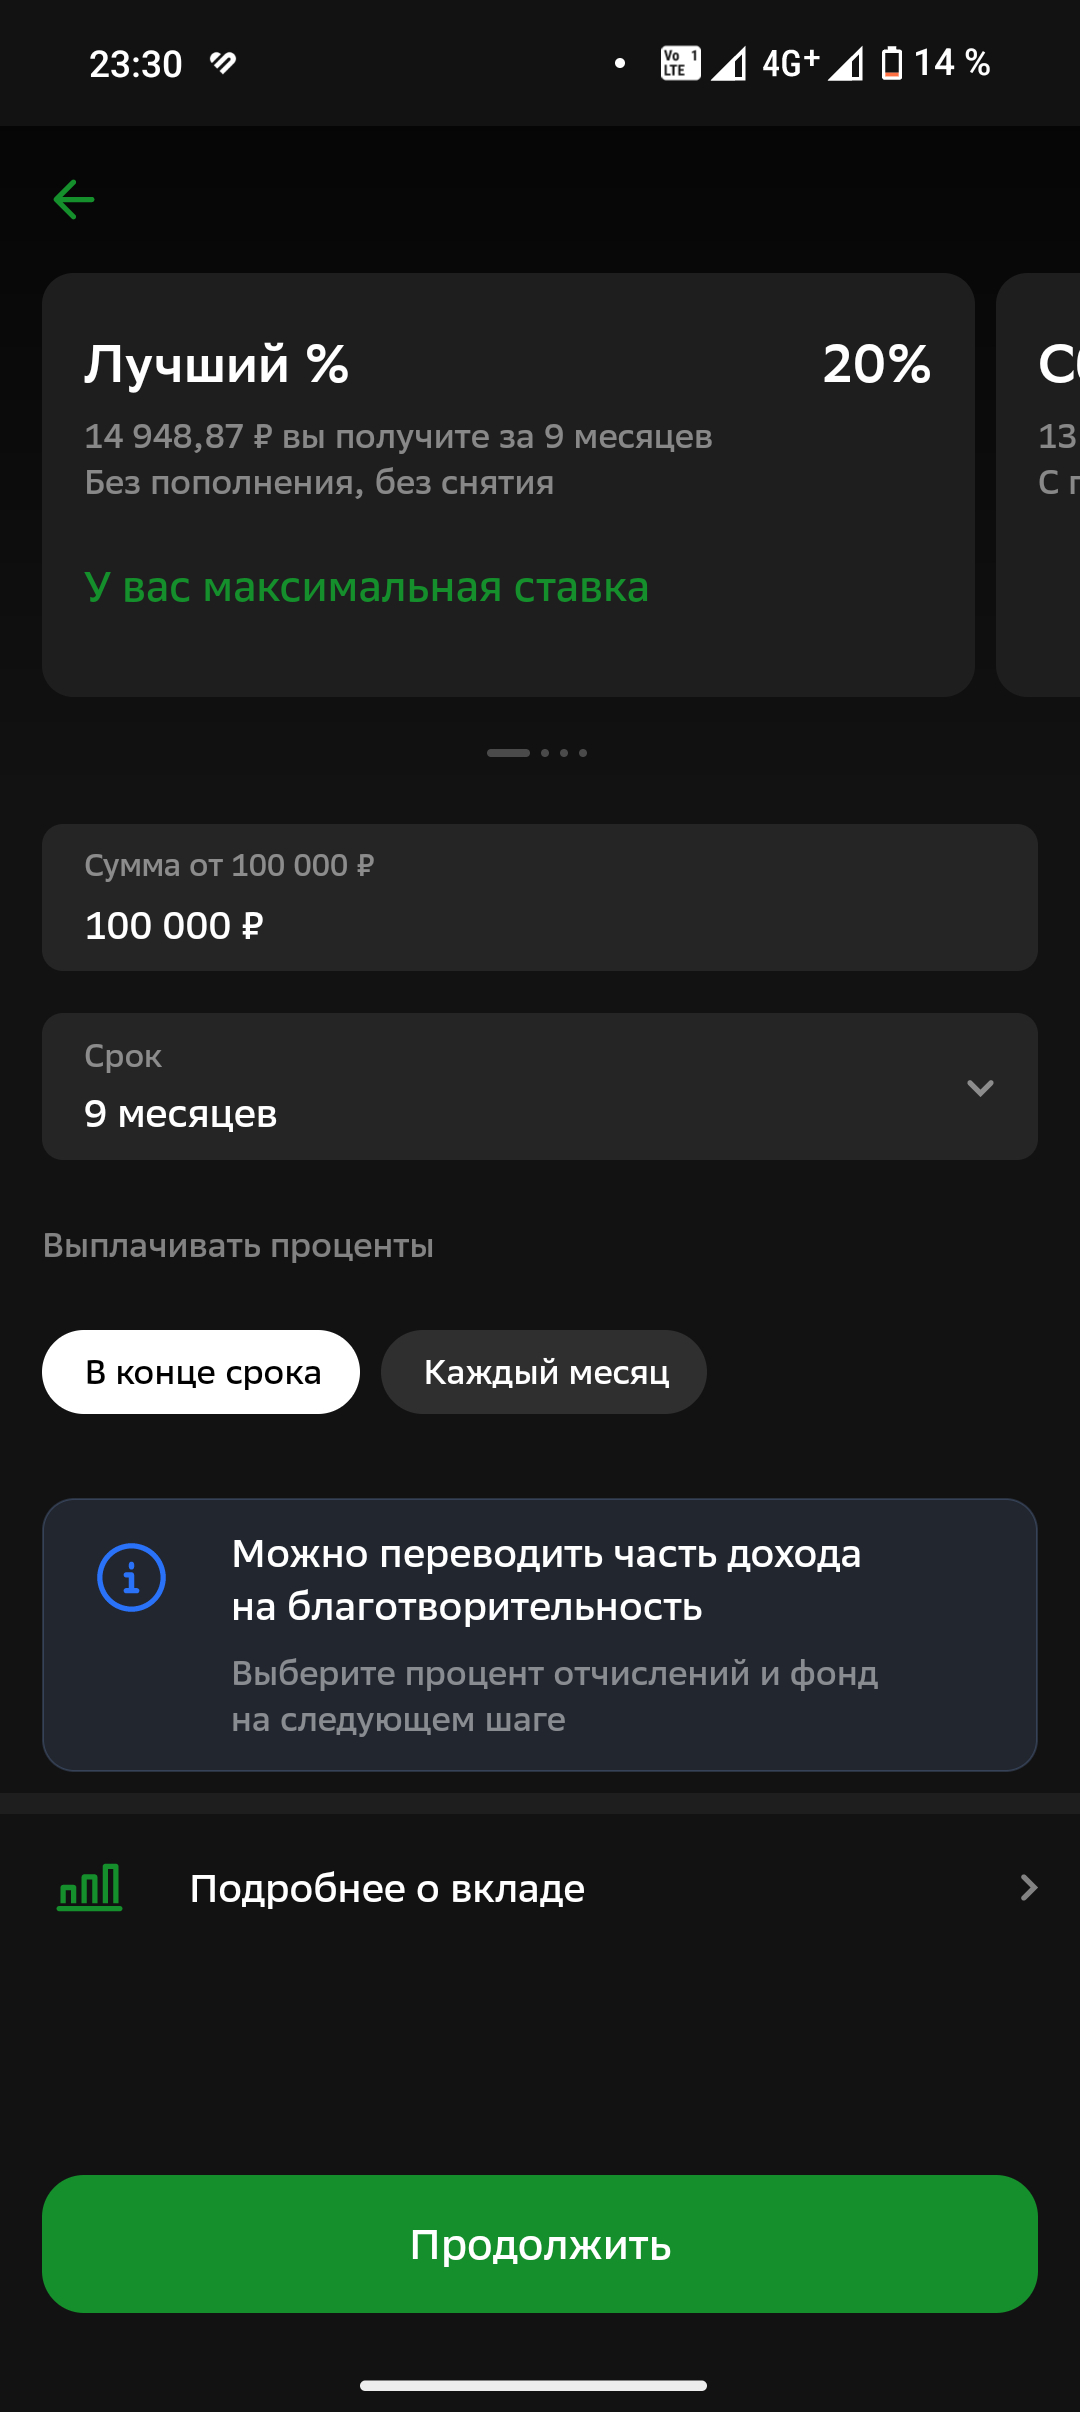Tap the green back arrow

tap(74, 200)
